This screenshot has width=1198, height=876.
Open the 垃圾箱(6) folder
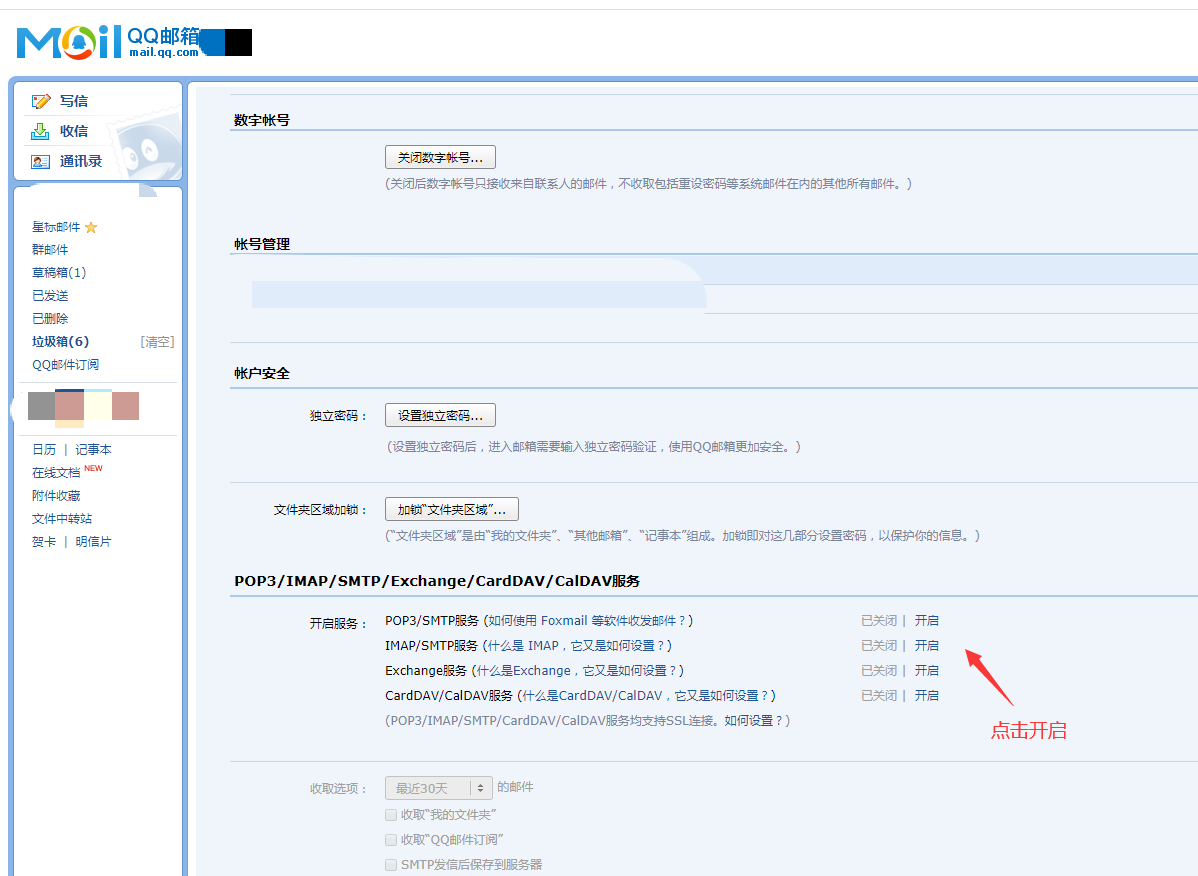(60, 342)
